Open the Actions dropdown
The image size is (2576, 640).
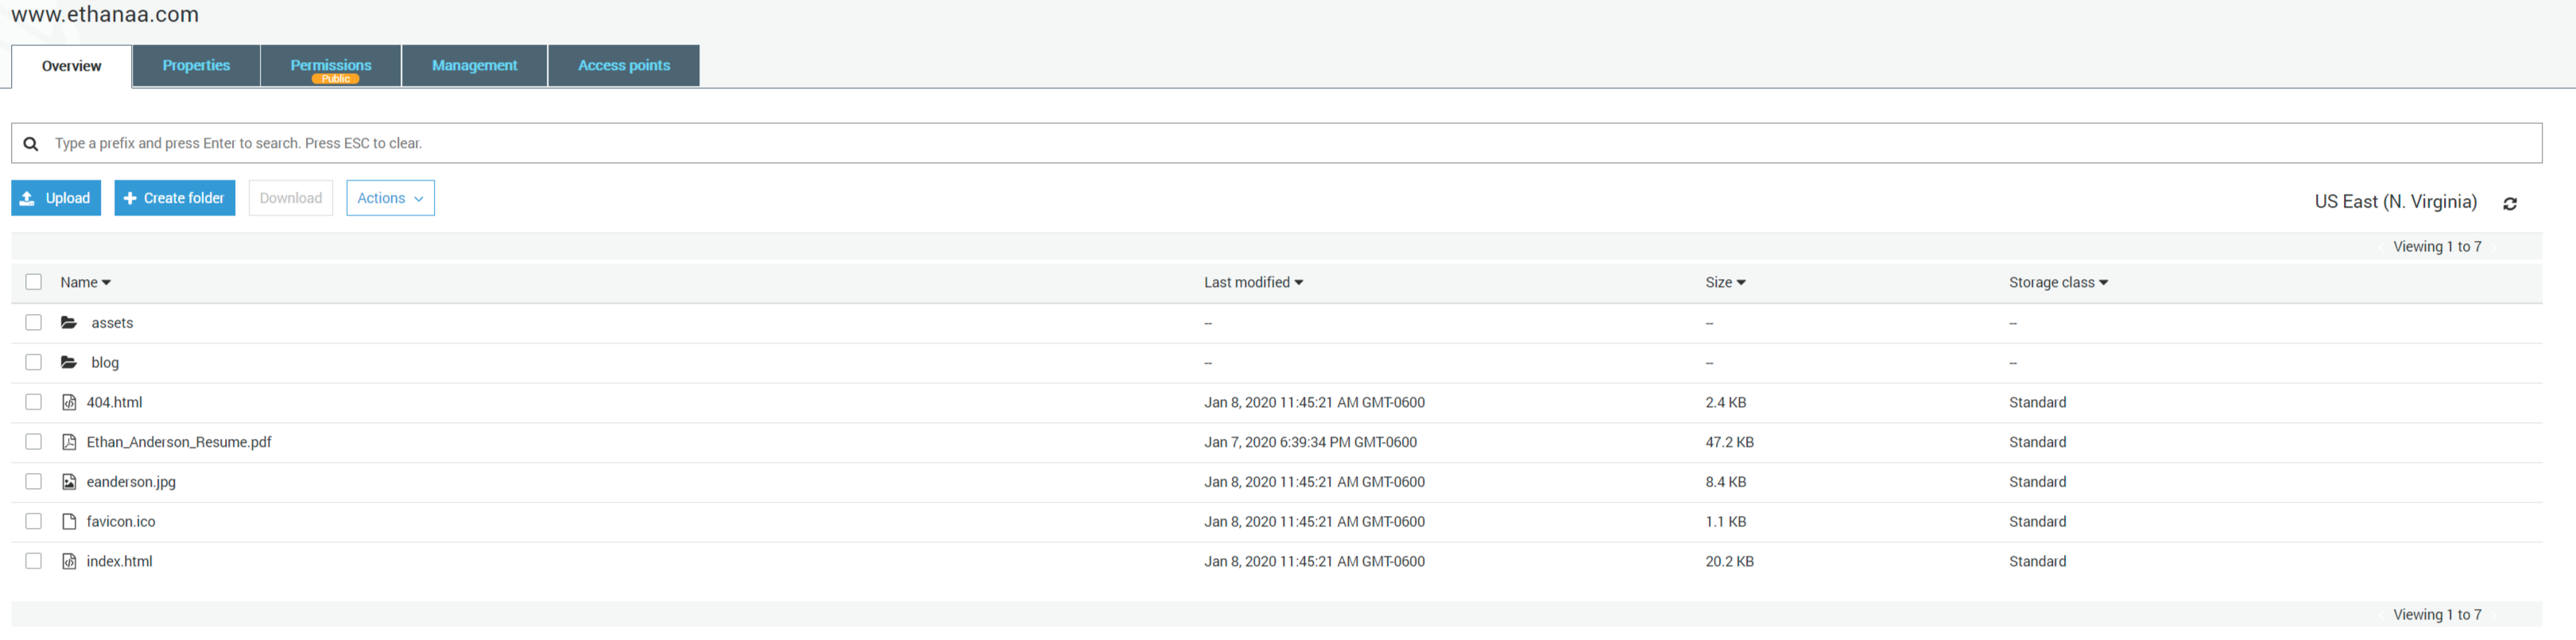point(390,198)
